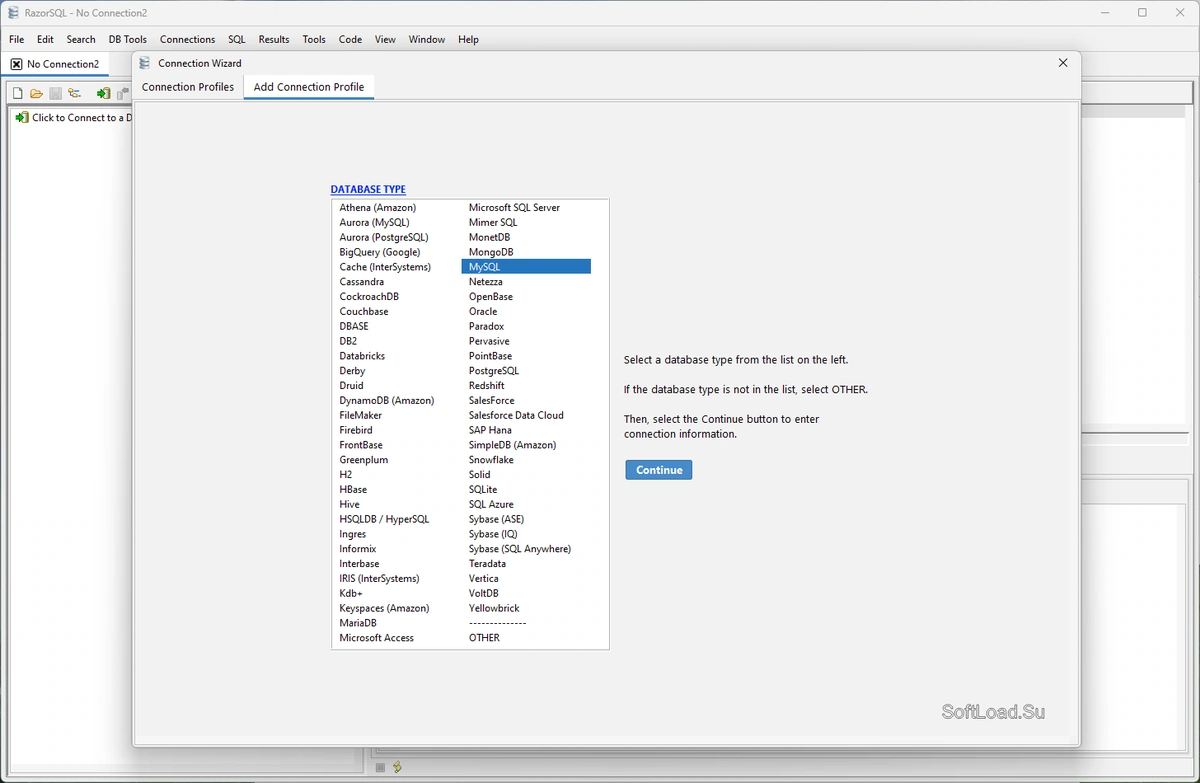
Task: Open the SQL menu
Action: coord(236,39)
